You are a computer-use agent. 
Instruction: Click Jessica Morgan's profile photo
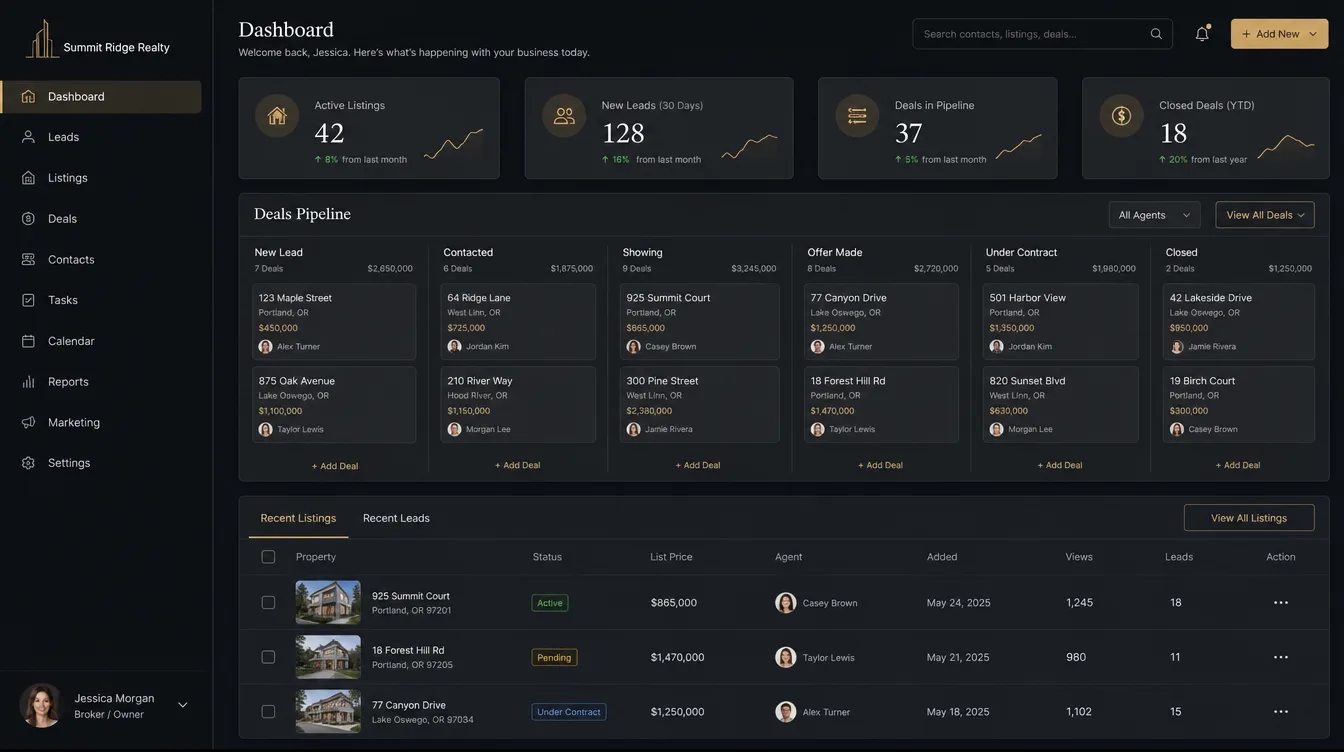click(x=41, y=705)
